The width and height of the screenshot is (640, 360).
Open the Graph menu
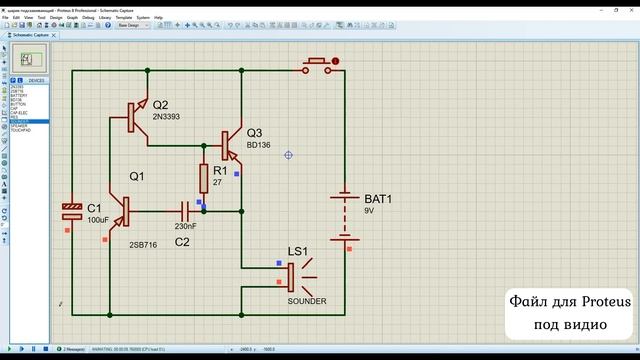(x=72, y=18)
